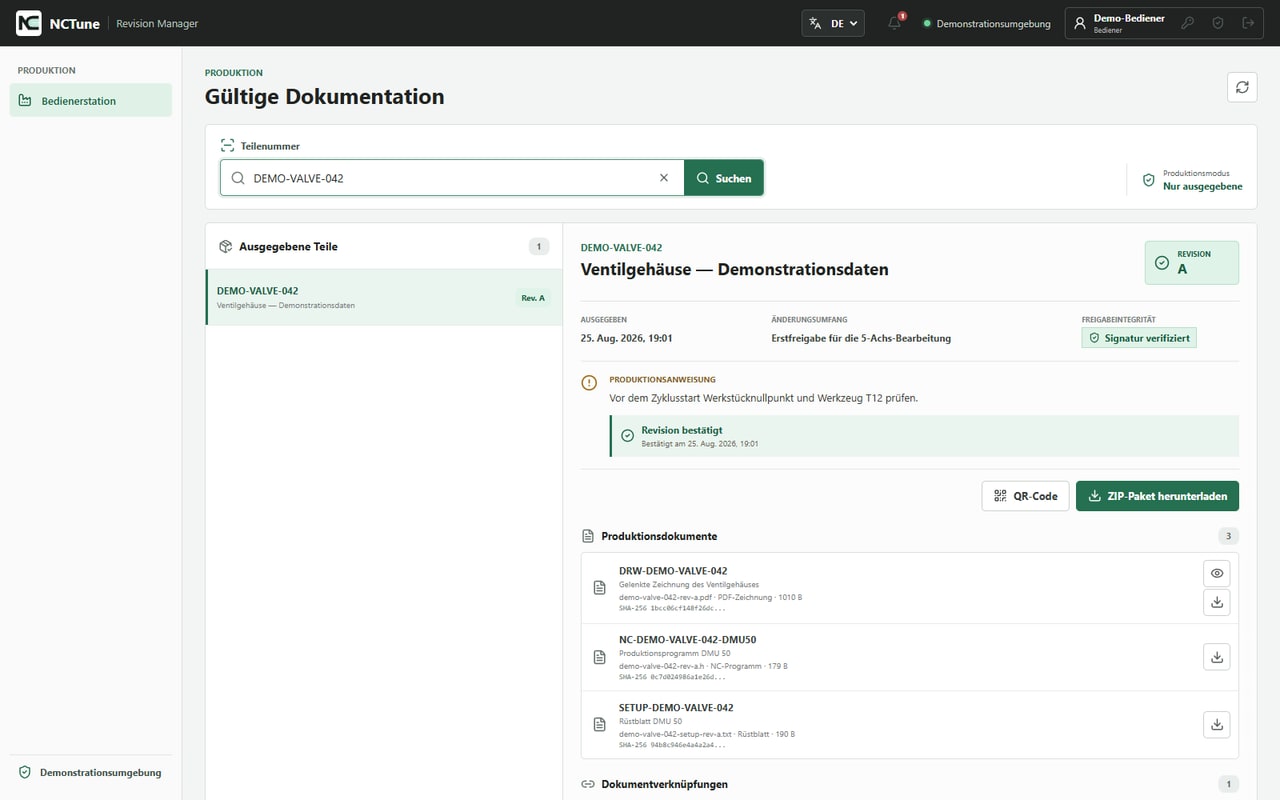Click the Ausgegebene Teile box icon
1280x800 pixels.
[225, 246]
